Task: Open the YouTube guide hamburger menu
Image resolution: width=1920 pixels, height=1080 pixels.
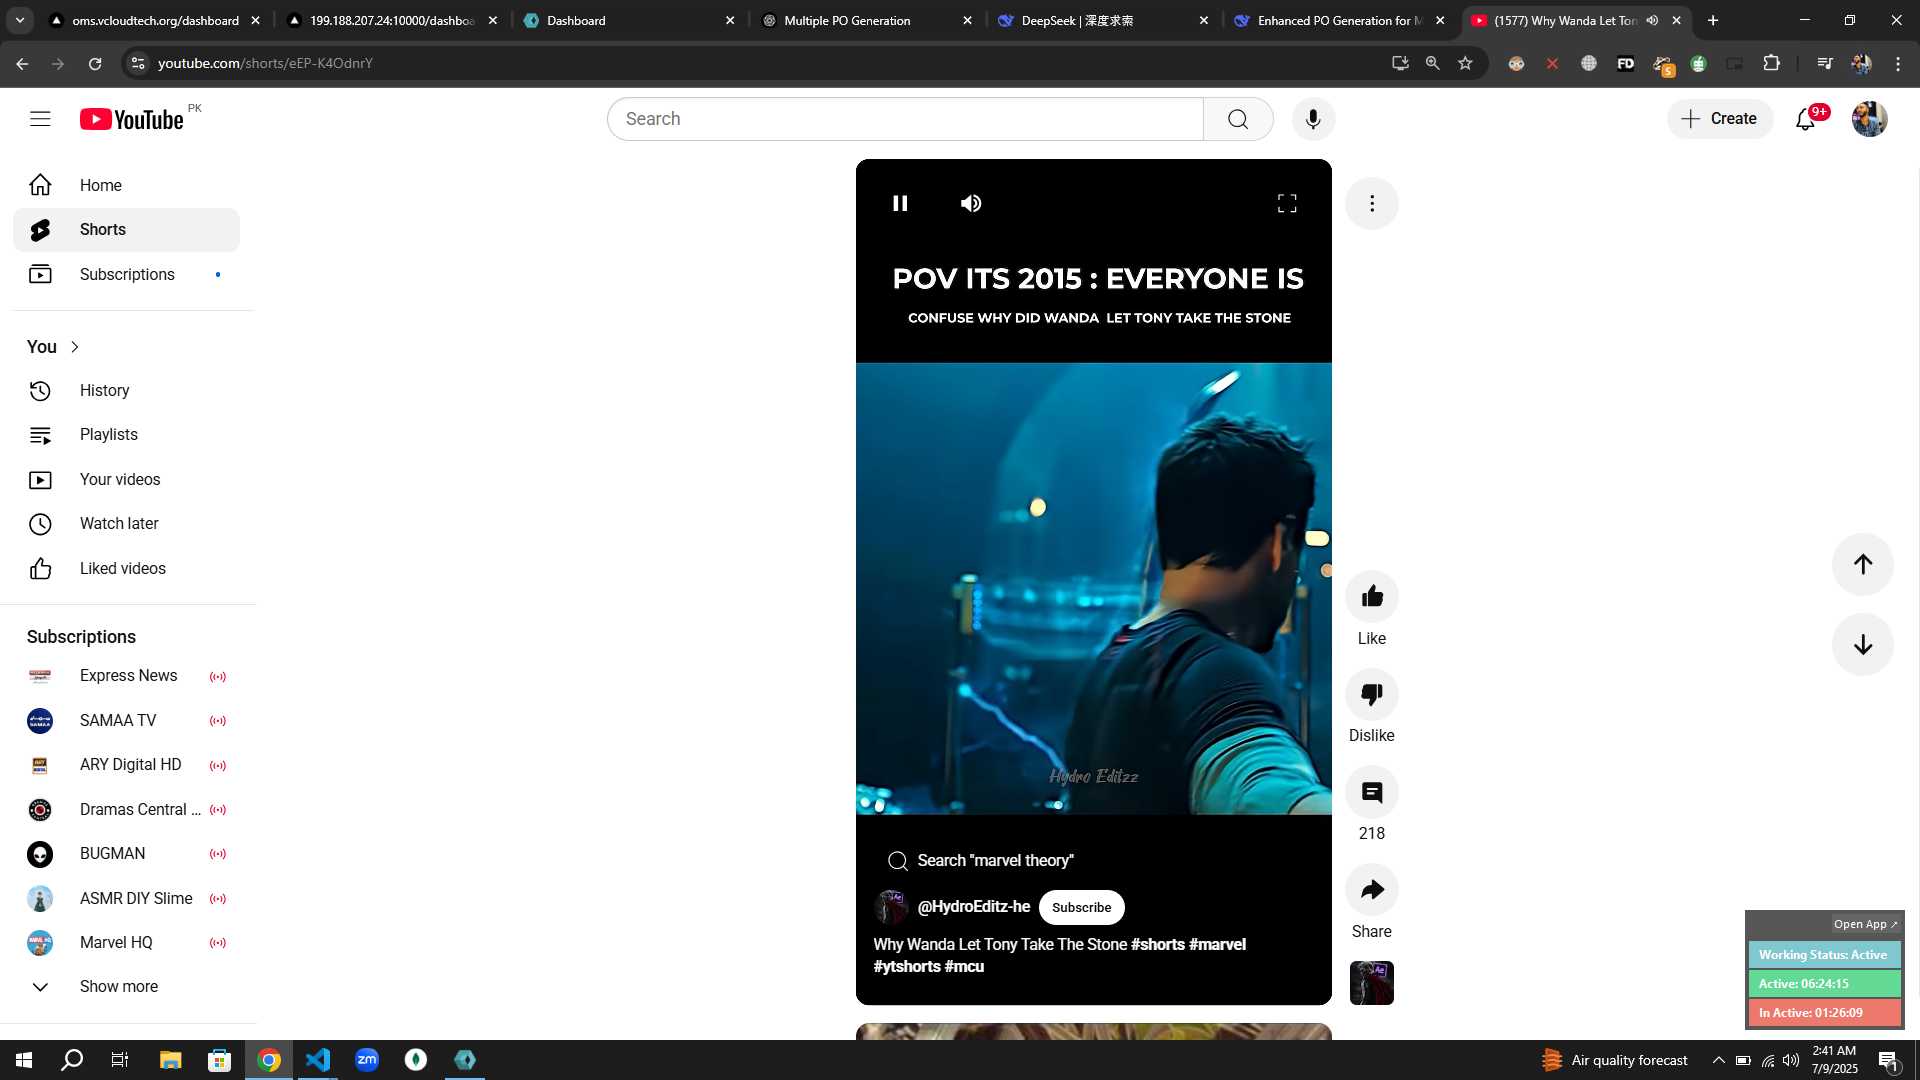Action: (40, 119)
